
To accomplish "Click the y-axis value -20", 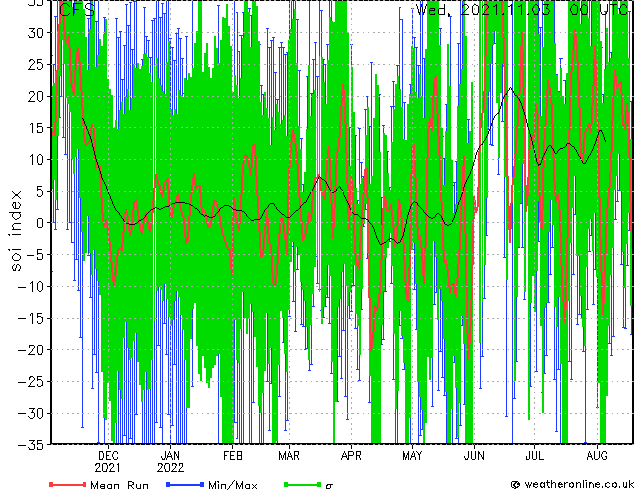I will click(32, 350).
